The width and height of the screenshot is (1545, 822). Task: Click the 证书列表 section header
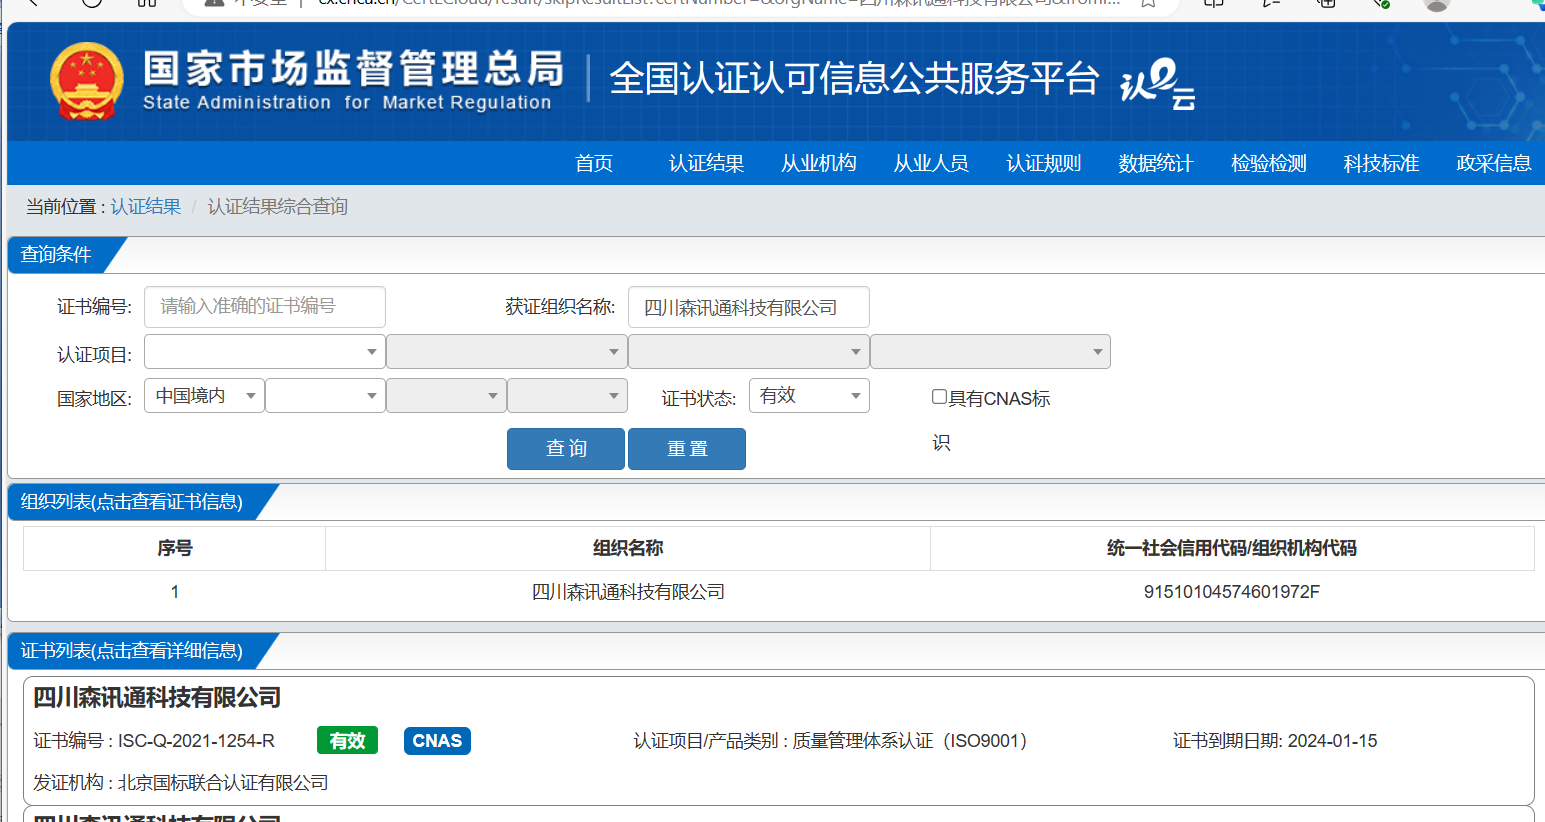[132, 651]
